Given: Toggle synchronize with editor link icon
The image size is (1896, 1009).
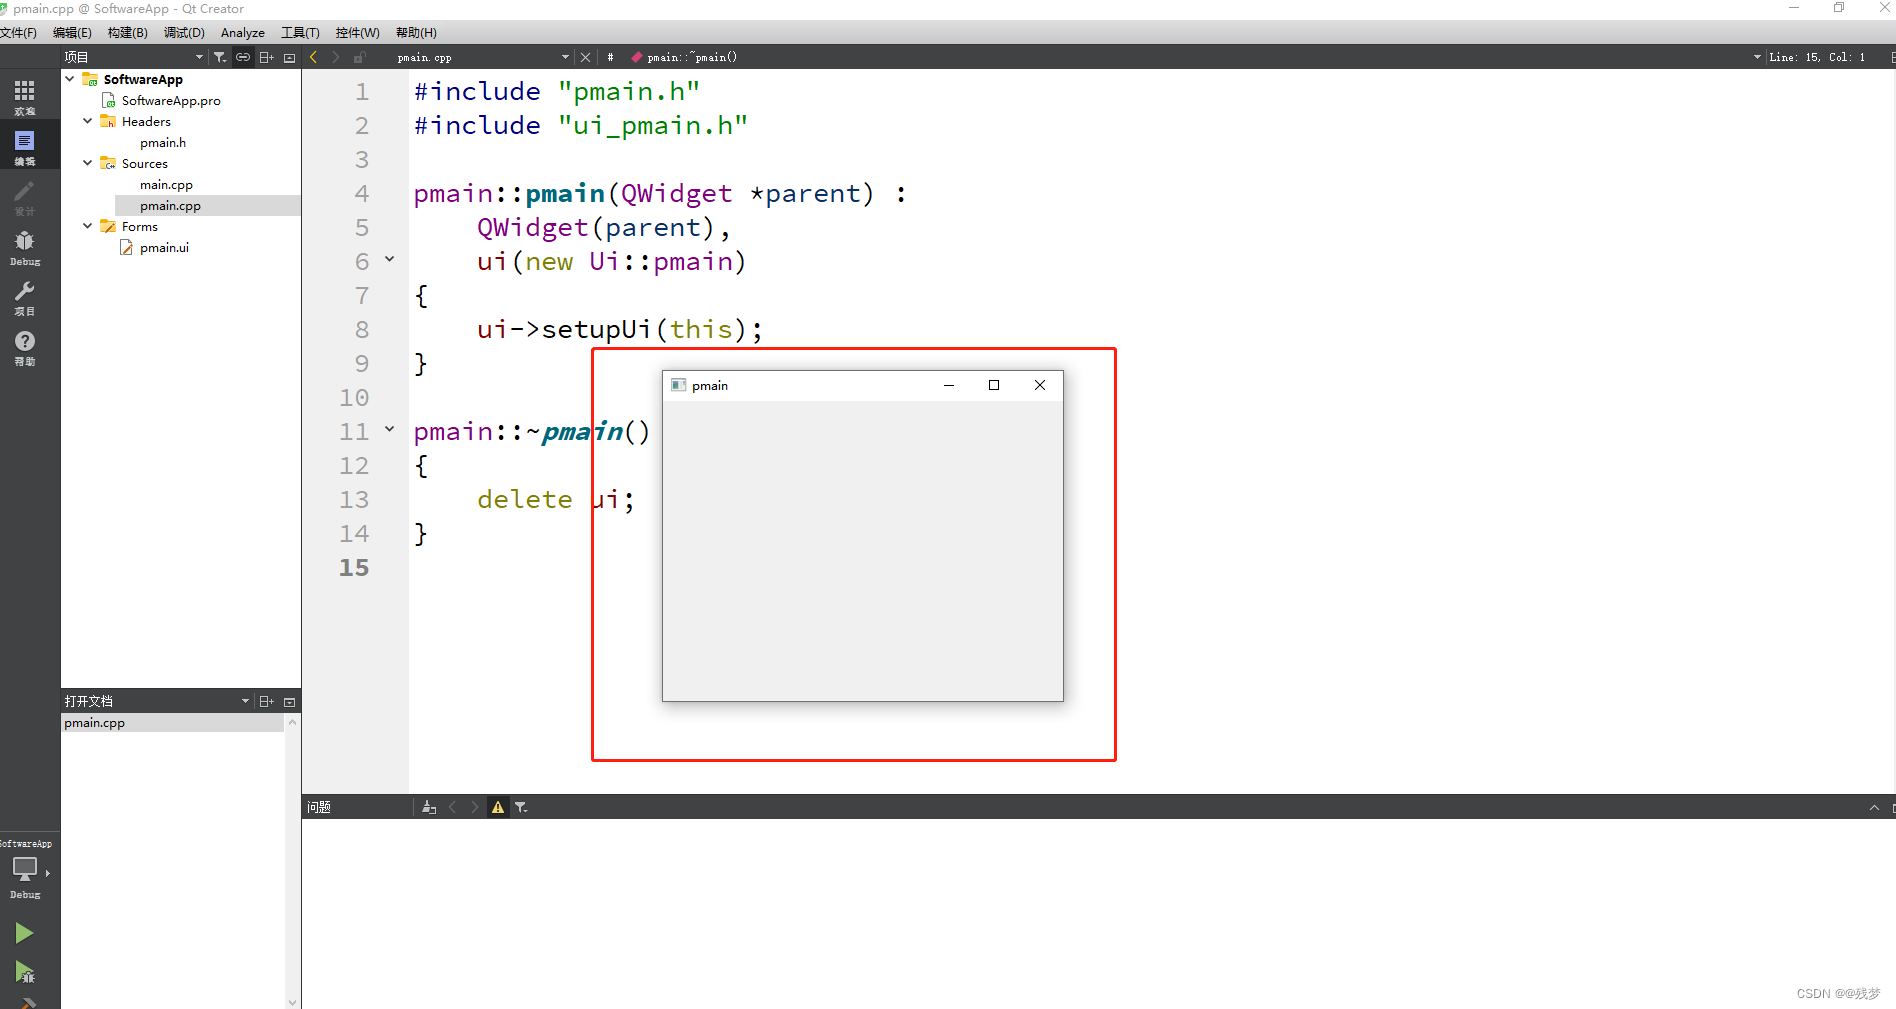Looking at the screenshot, I should click(x=243, y=57).
